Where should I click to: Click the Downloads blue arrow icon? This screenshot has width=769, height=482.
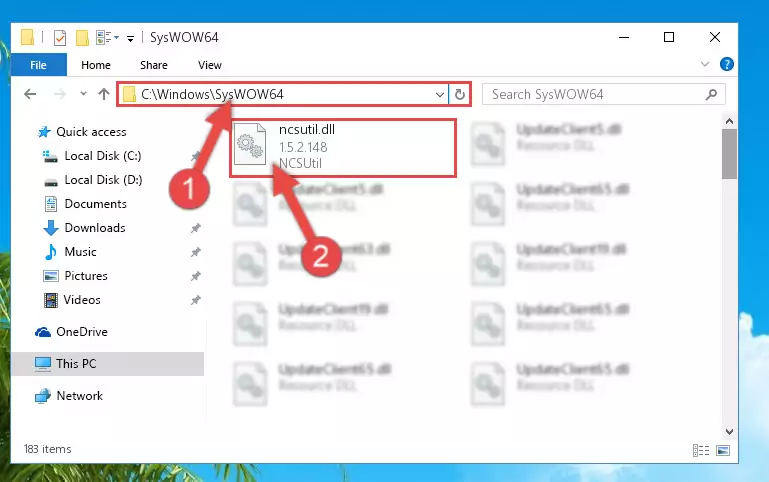pyautogui.click(x=51, y=228)
